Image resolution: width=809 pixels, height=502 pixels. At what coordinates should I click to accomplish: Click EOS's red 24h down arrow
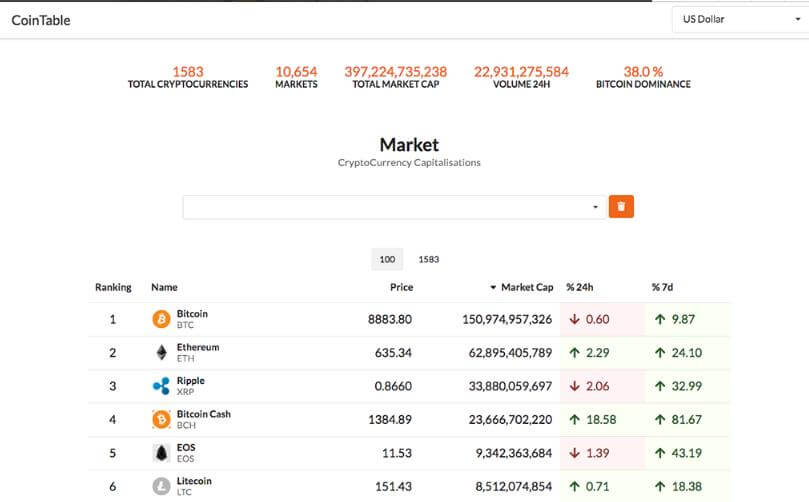click(x=575, y=453)
